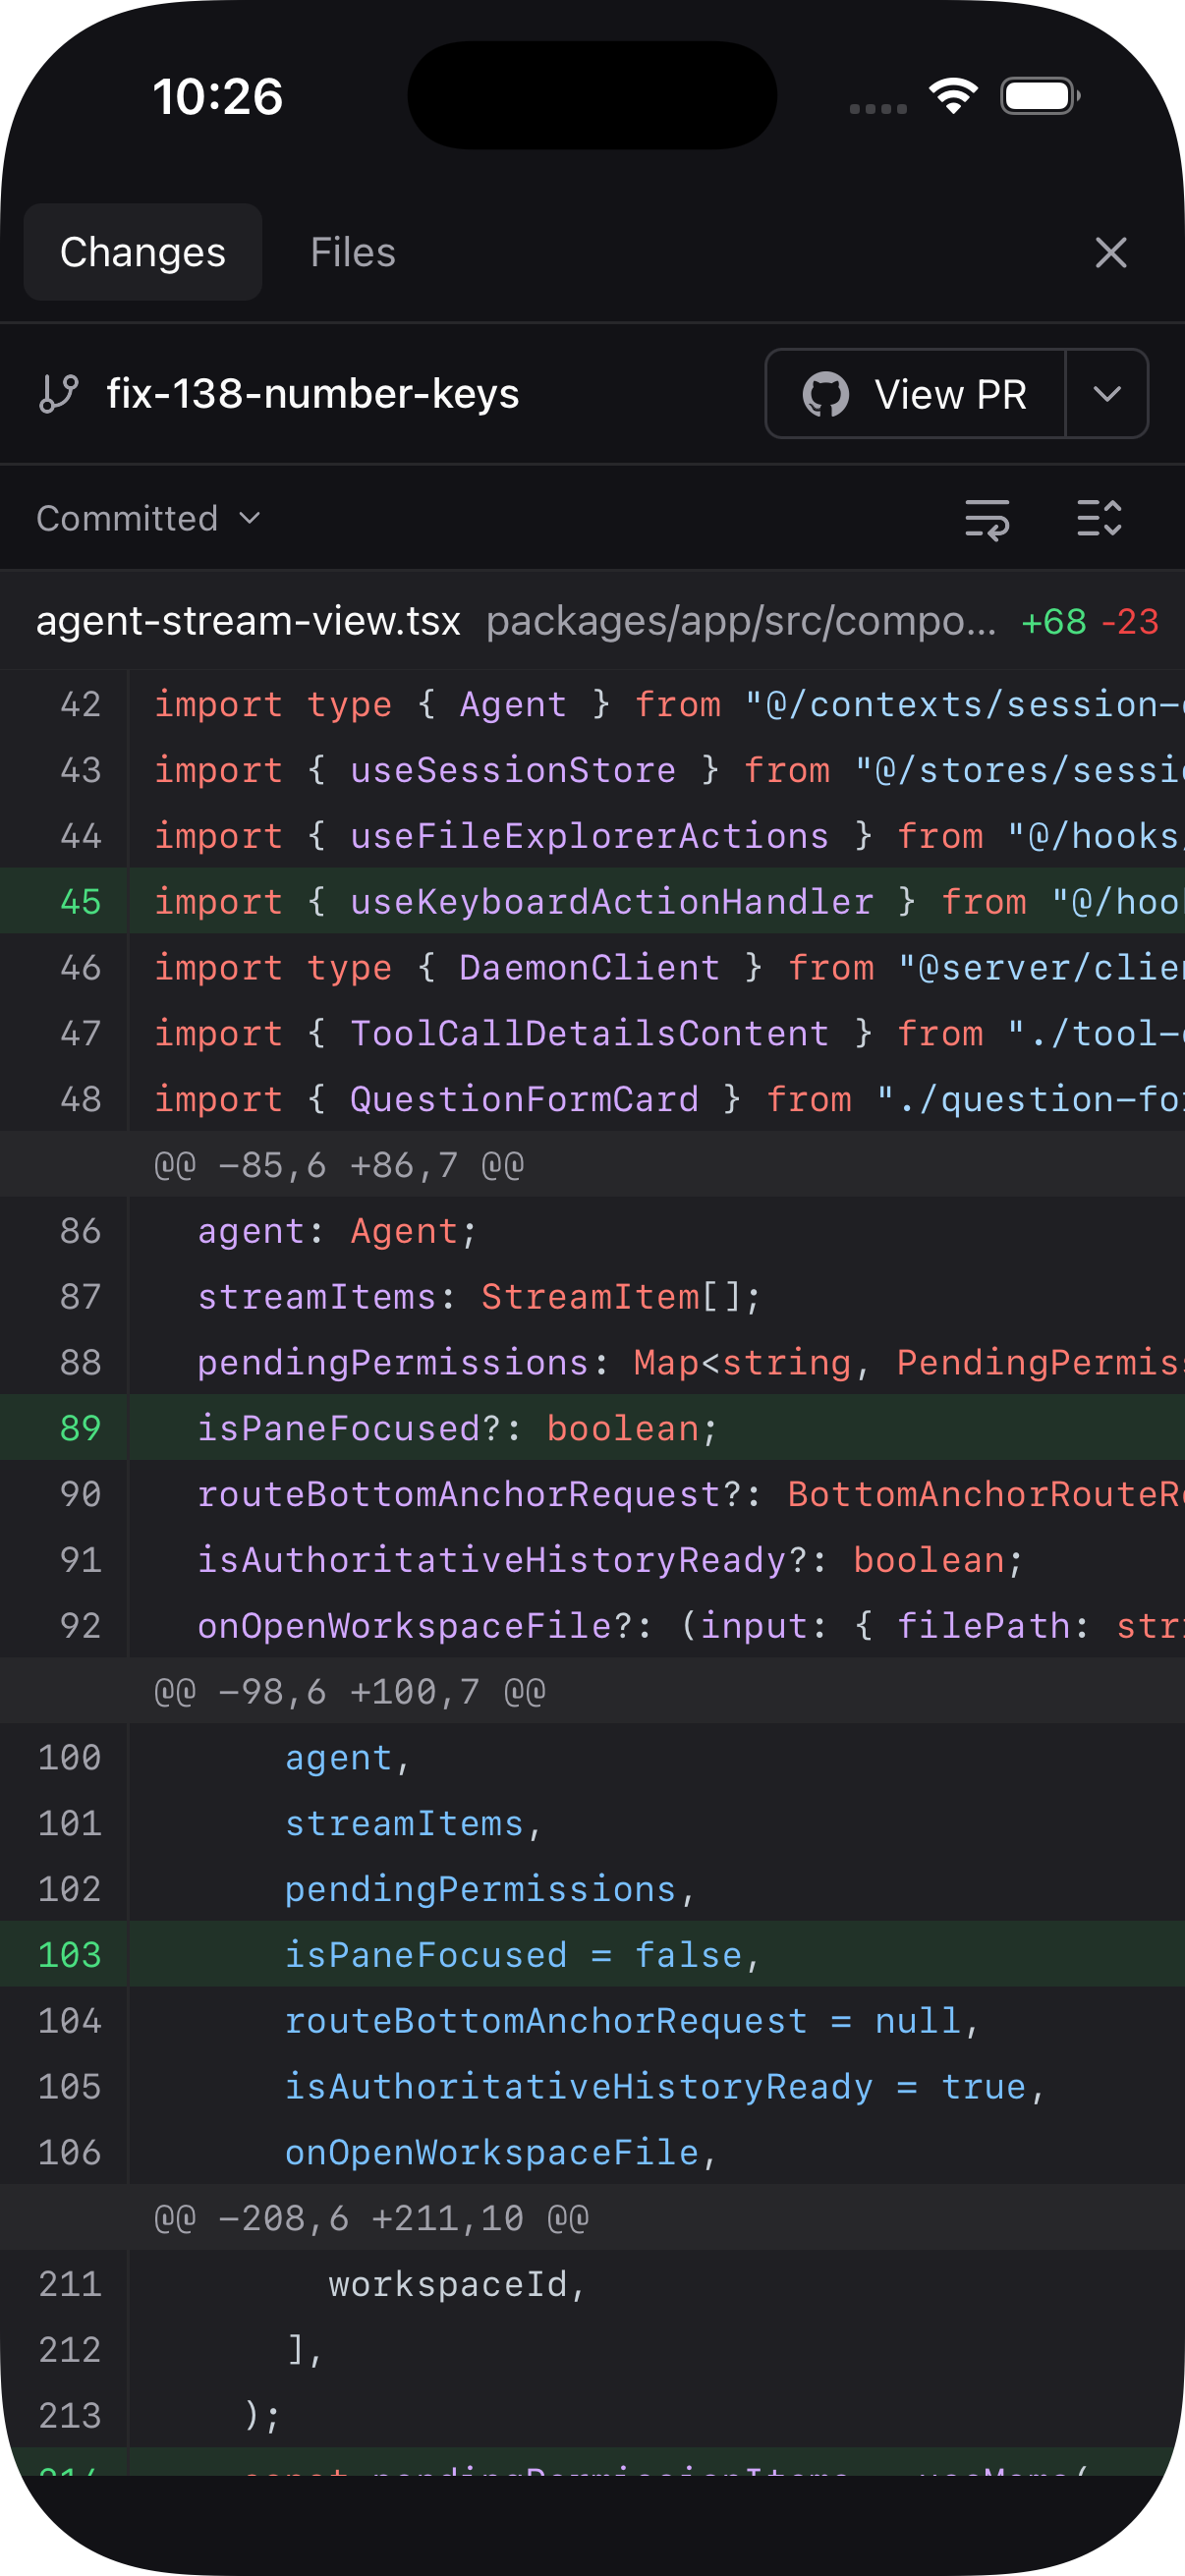Select line number 45 in the gutter

[x=80, y=901]
